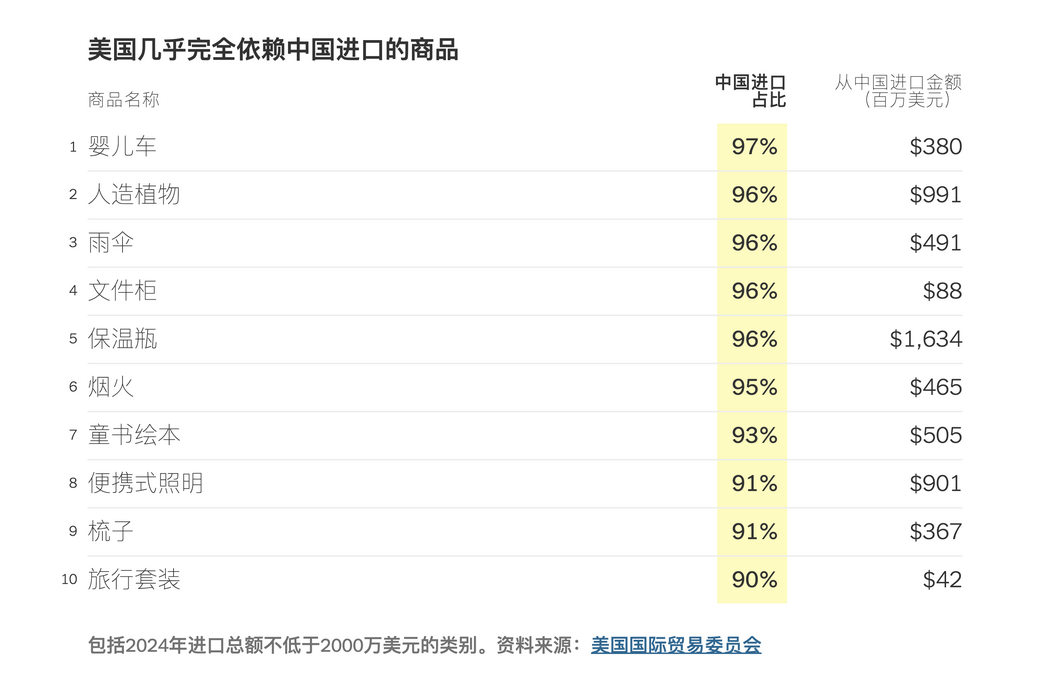Click the chart title 美国几乎完全依赖中国进口的商品

click(x=273, y=50)
